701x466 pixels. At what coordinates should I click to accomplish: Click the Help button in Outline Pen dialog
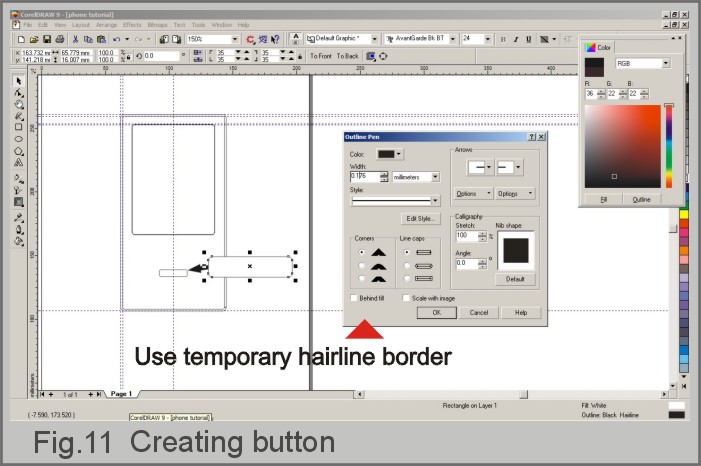pos(521,313)
